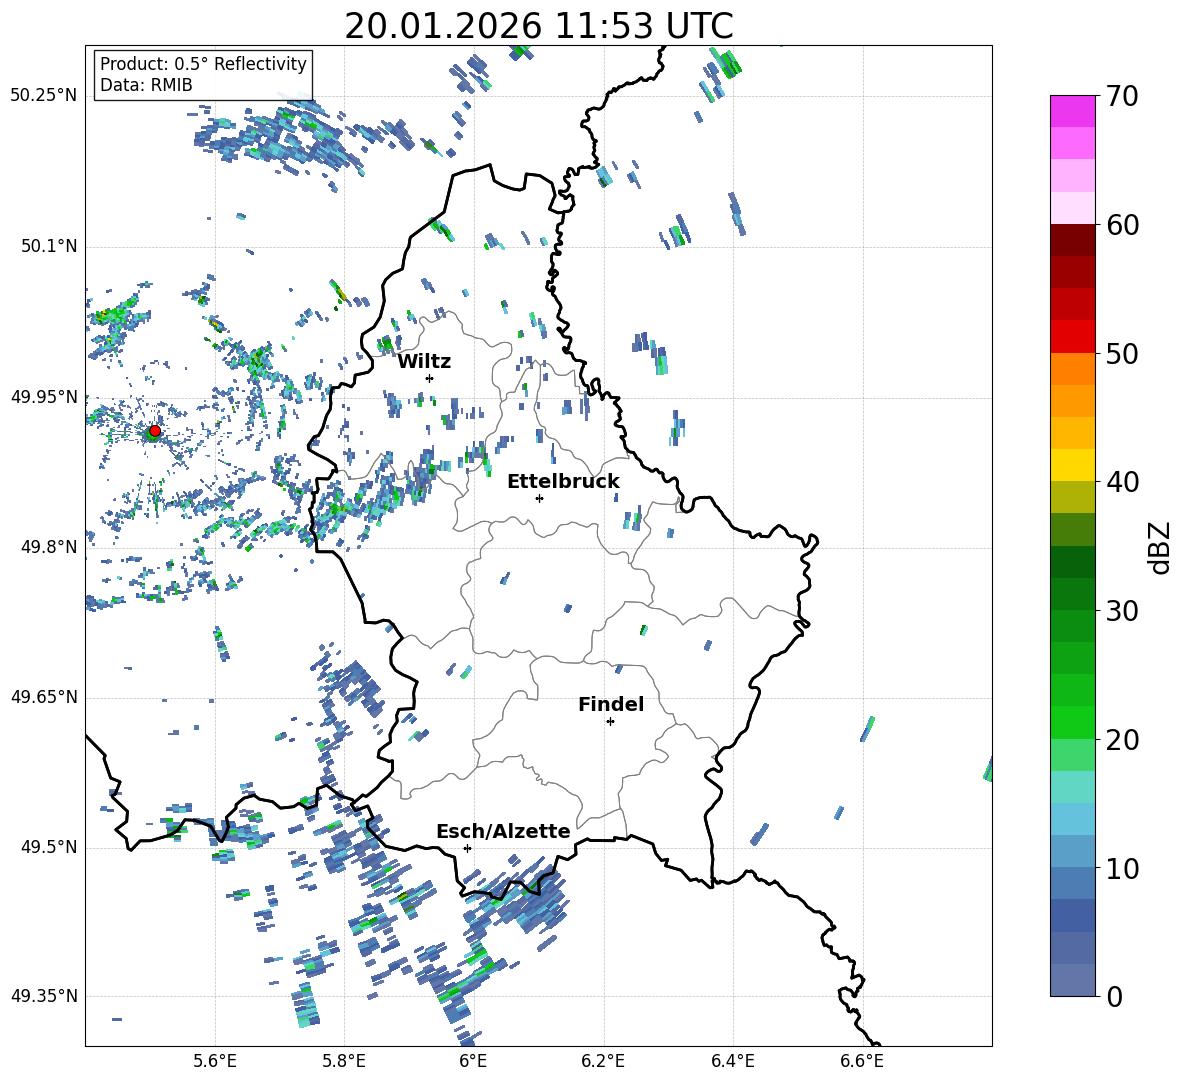Image resolution: width=1184 pixels, height=1081 pixels.
Task: Click the Data: RMIB text
Action: click(x=146, y=85)
